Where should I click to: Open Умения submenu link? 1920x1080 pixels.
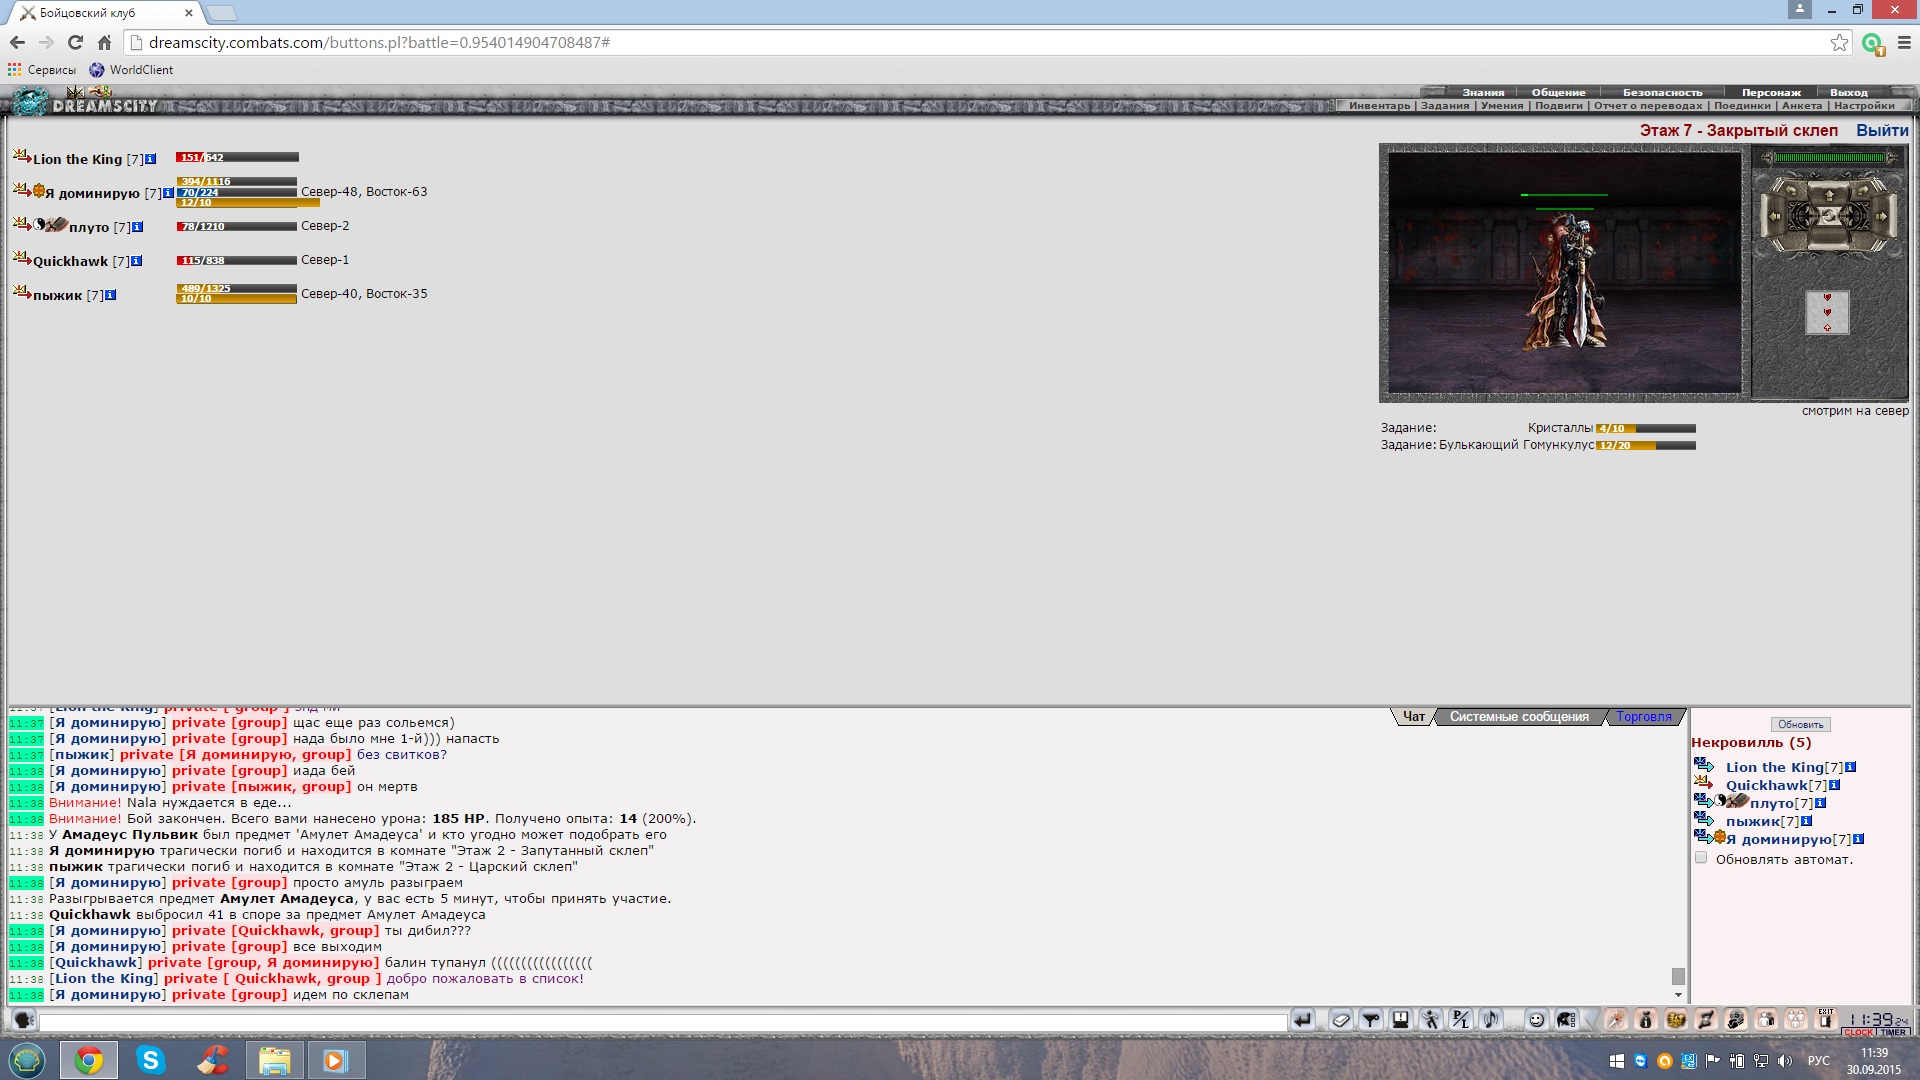point(1502,105)
